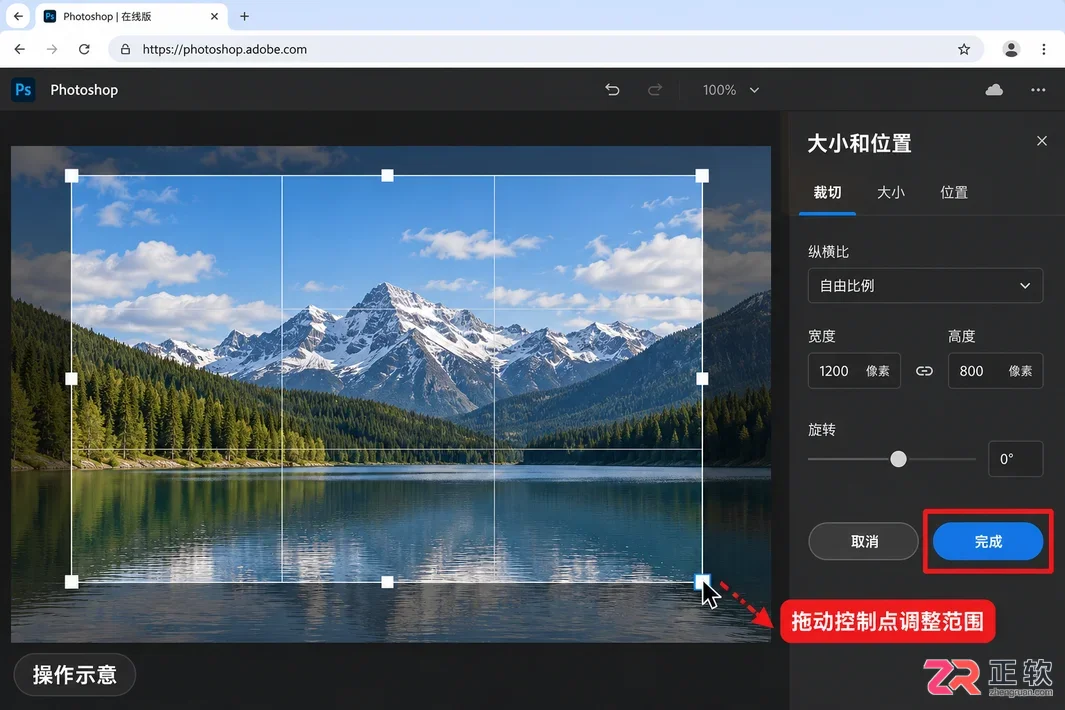Open the 100% zoom level dropdown
The height and width of the screenshot is (710, 1065).
coord(731,90)
